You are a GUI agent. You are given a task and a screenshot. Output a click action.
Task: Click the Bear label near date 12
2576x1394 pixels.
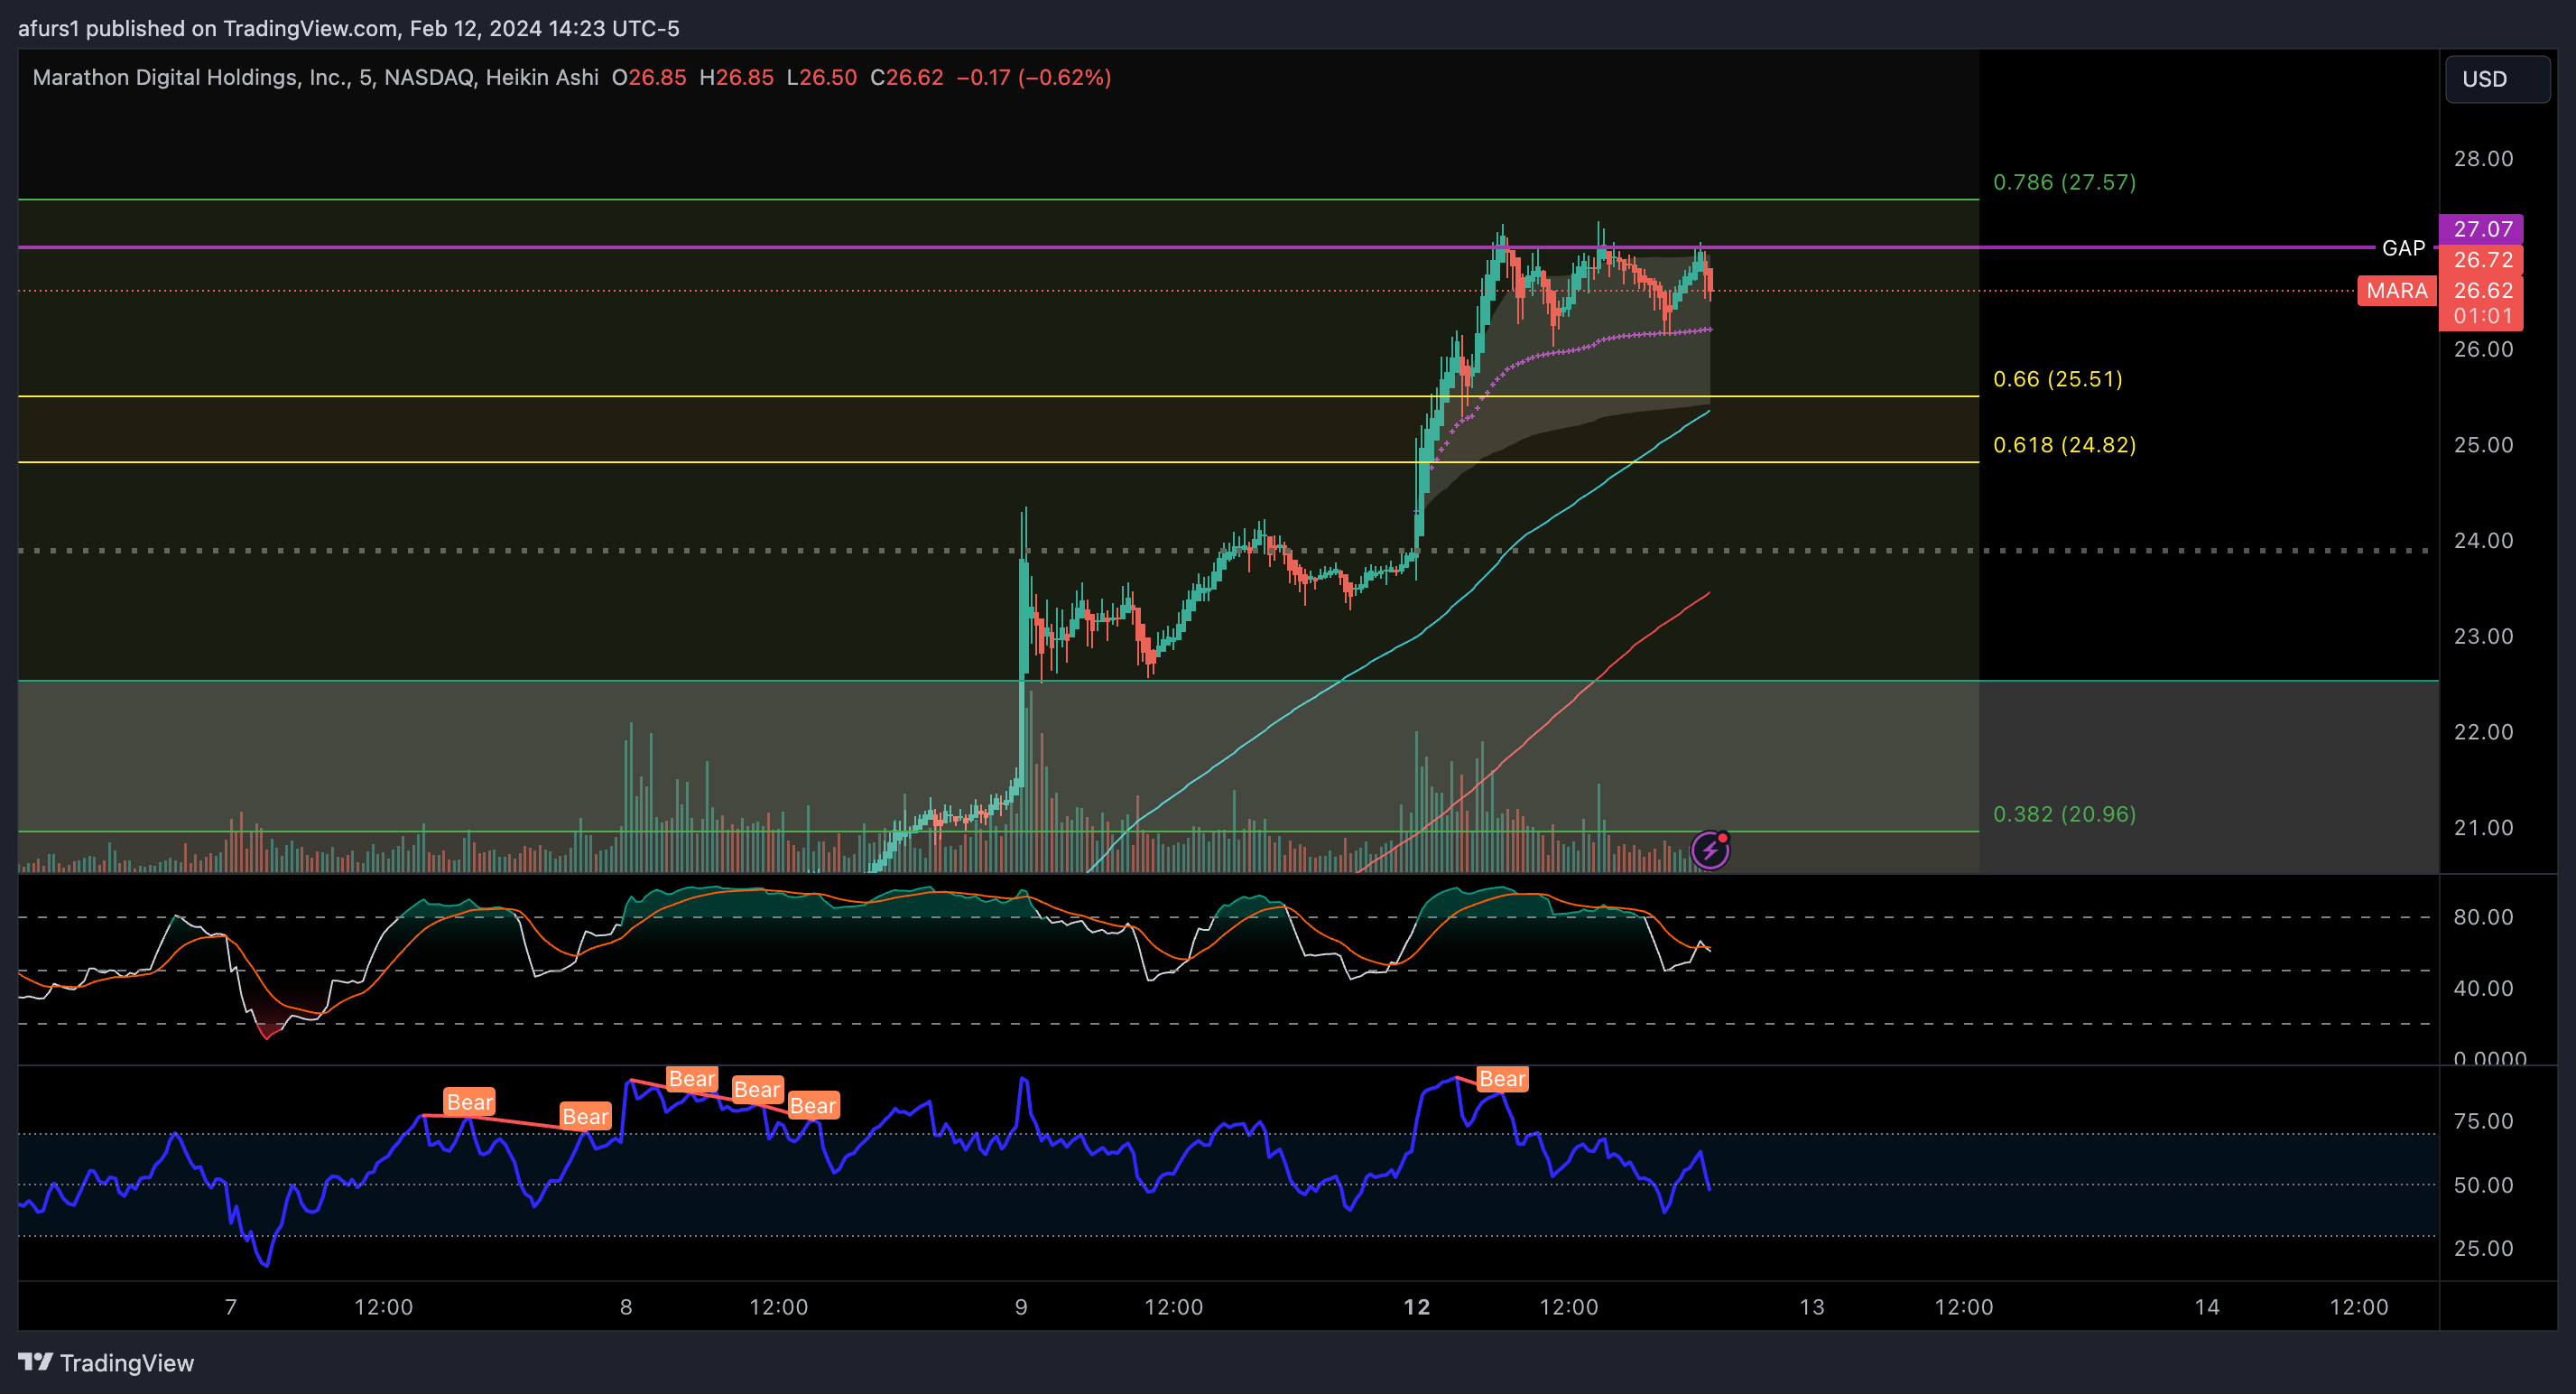1502,1079
